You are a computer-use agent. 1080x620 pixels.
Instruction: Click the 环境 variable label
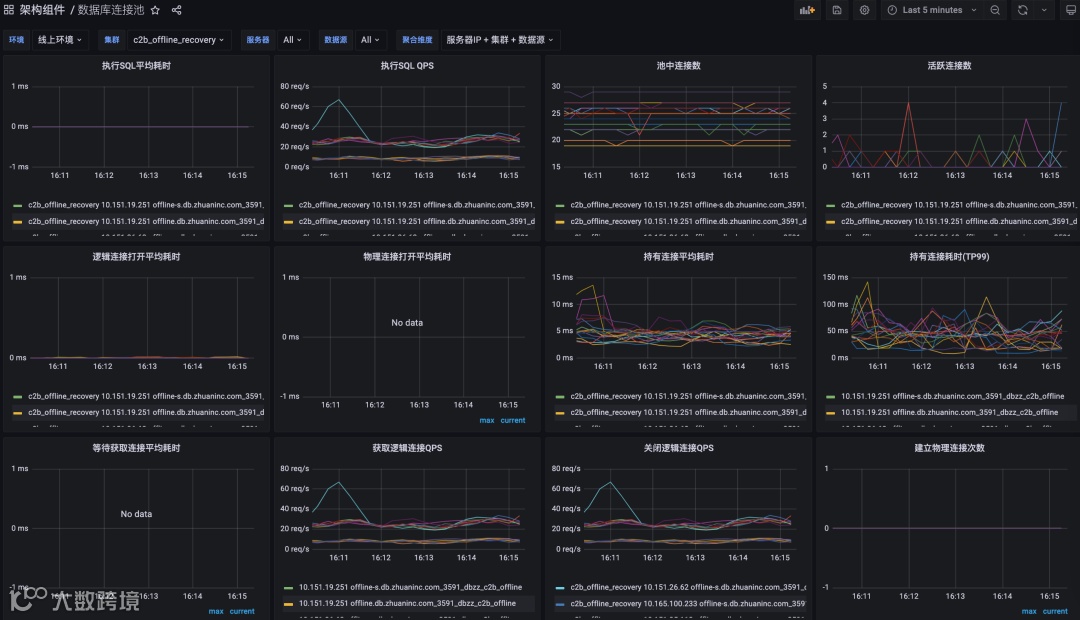[17, 40]
